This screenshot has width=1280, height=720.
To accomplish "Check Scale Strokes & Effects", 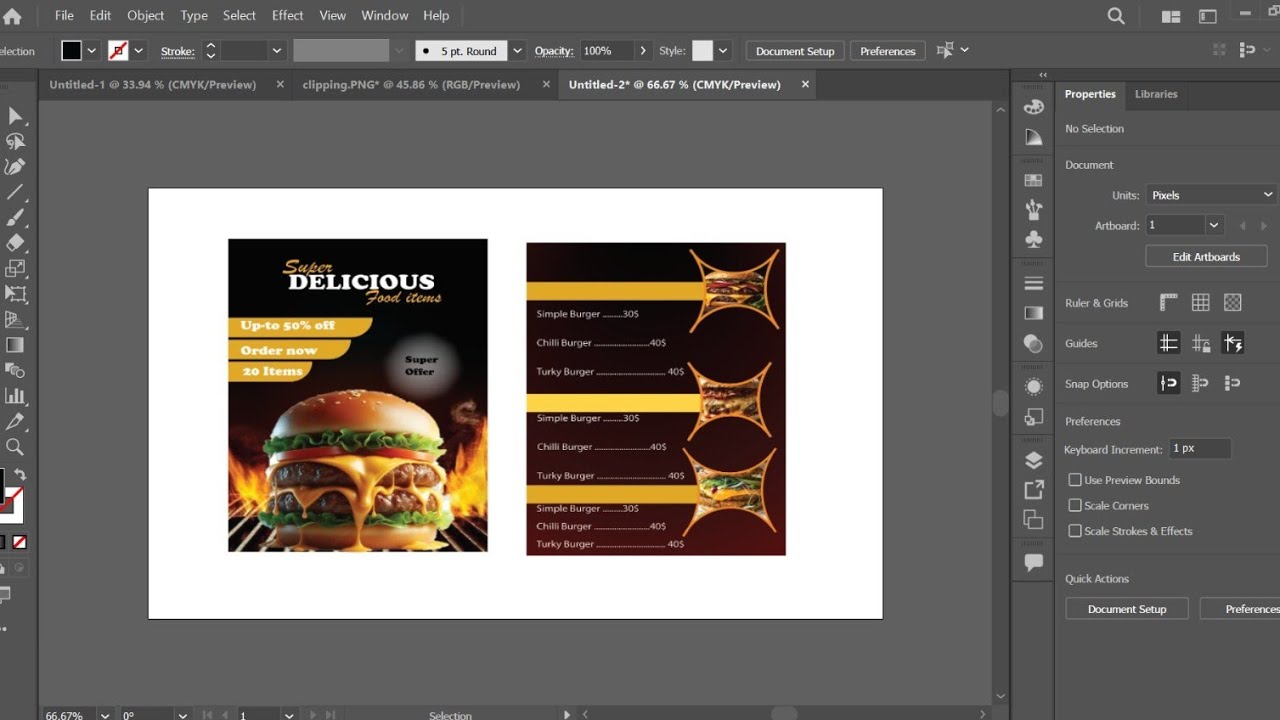I will [x=1075, y=531].
